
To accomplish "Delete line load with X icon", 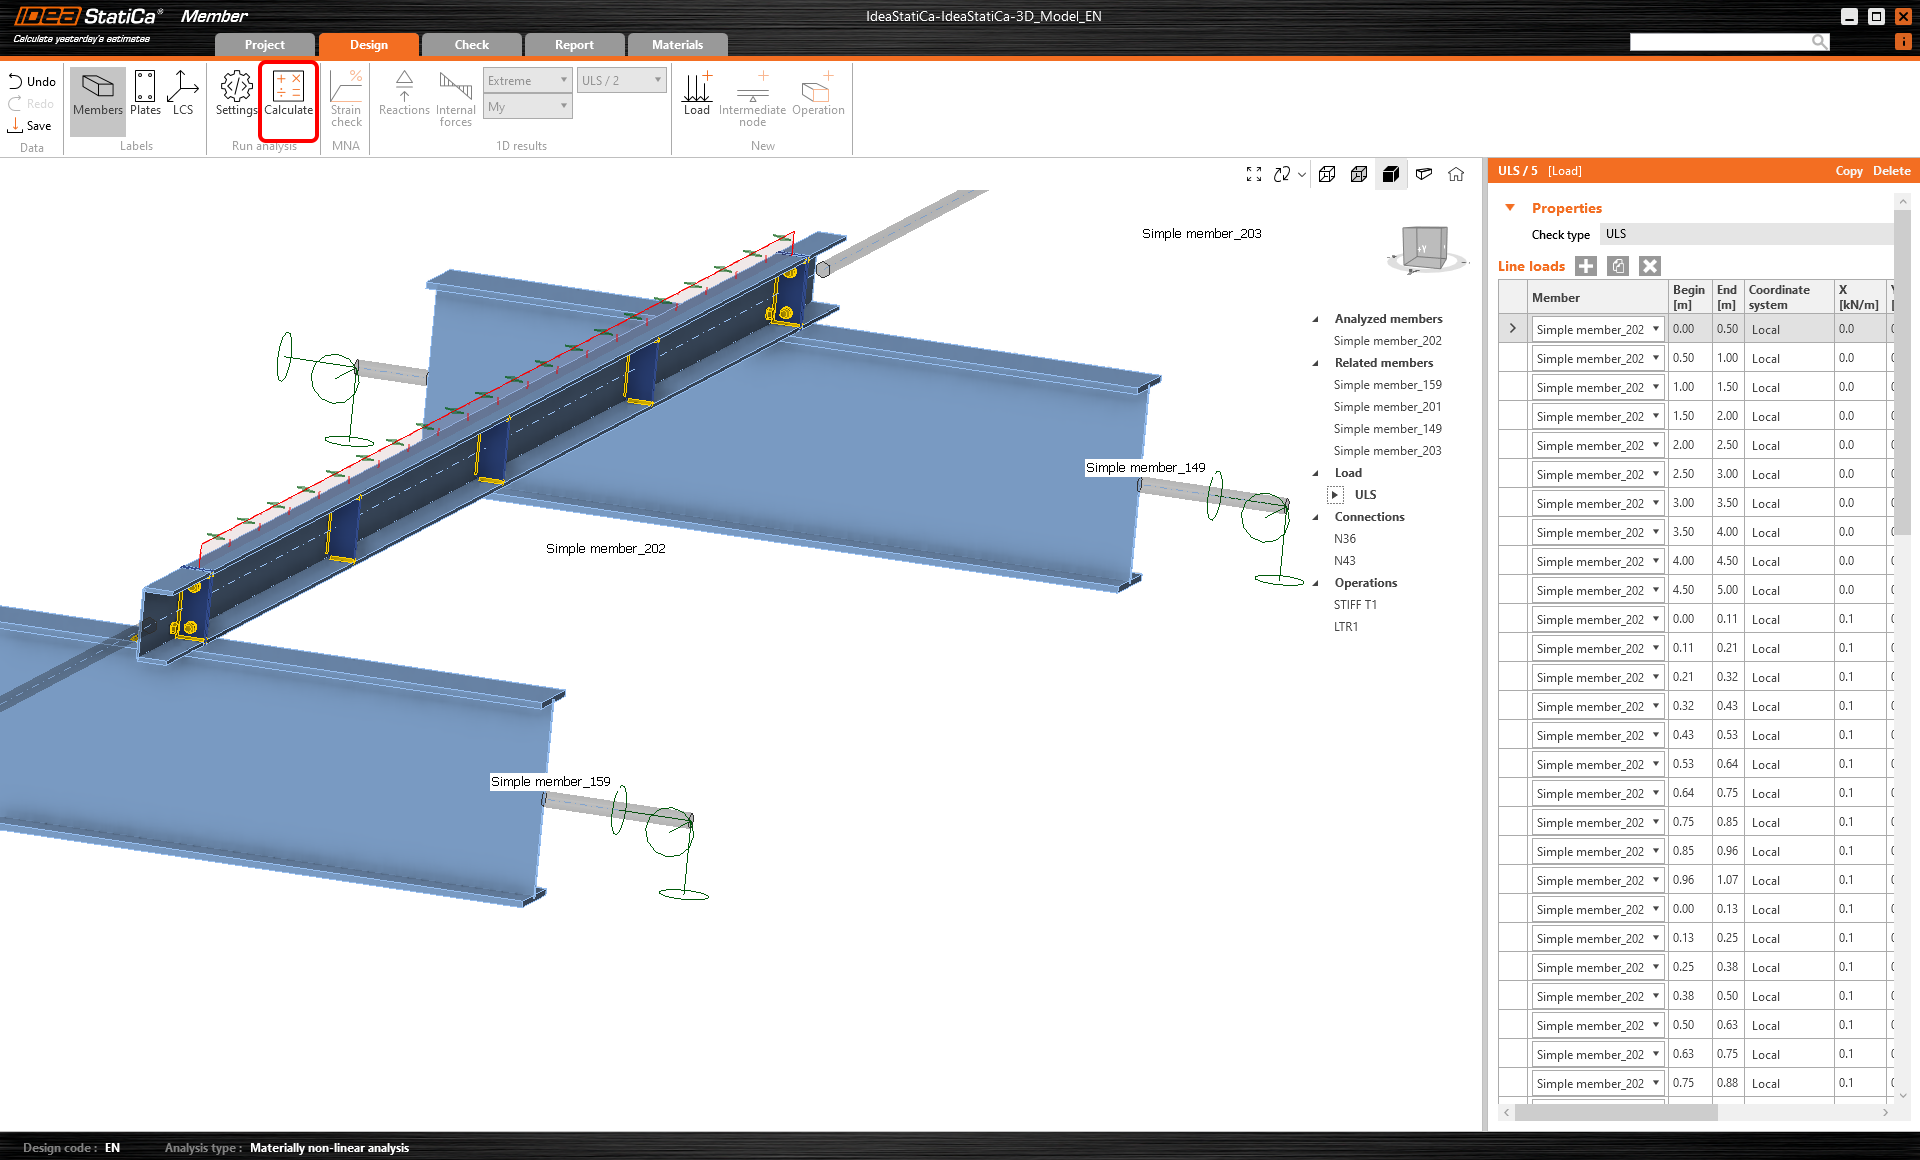I will 1650,266.
